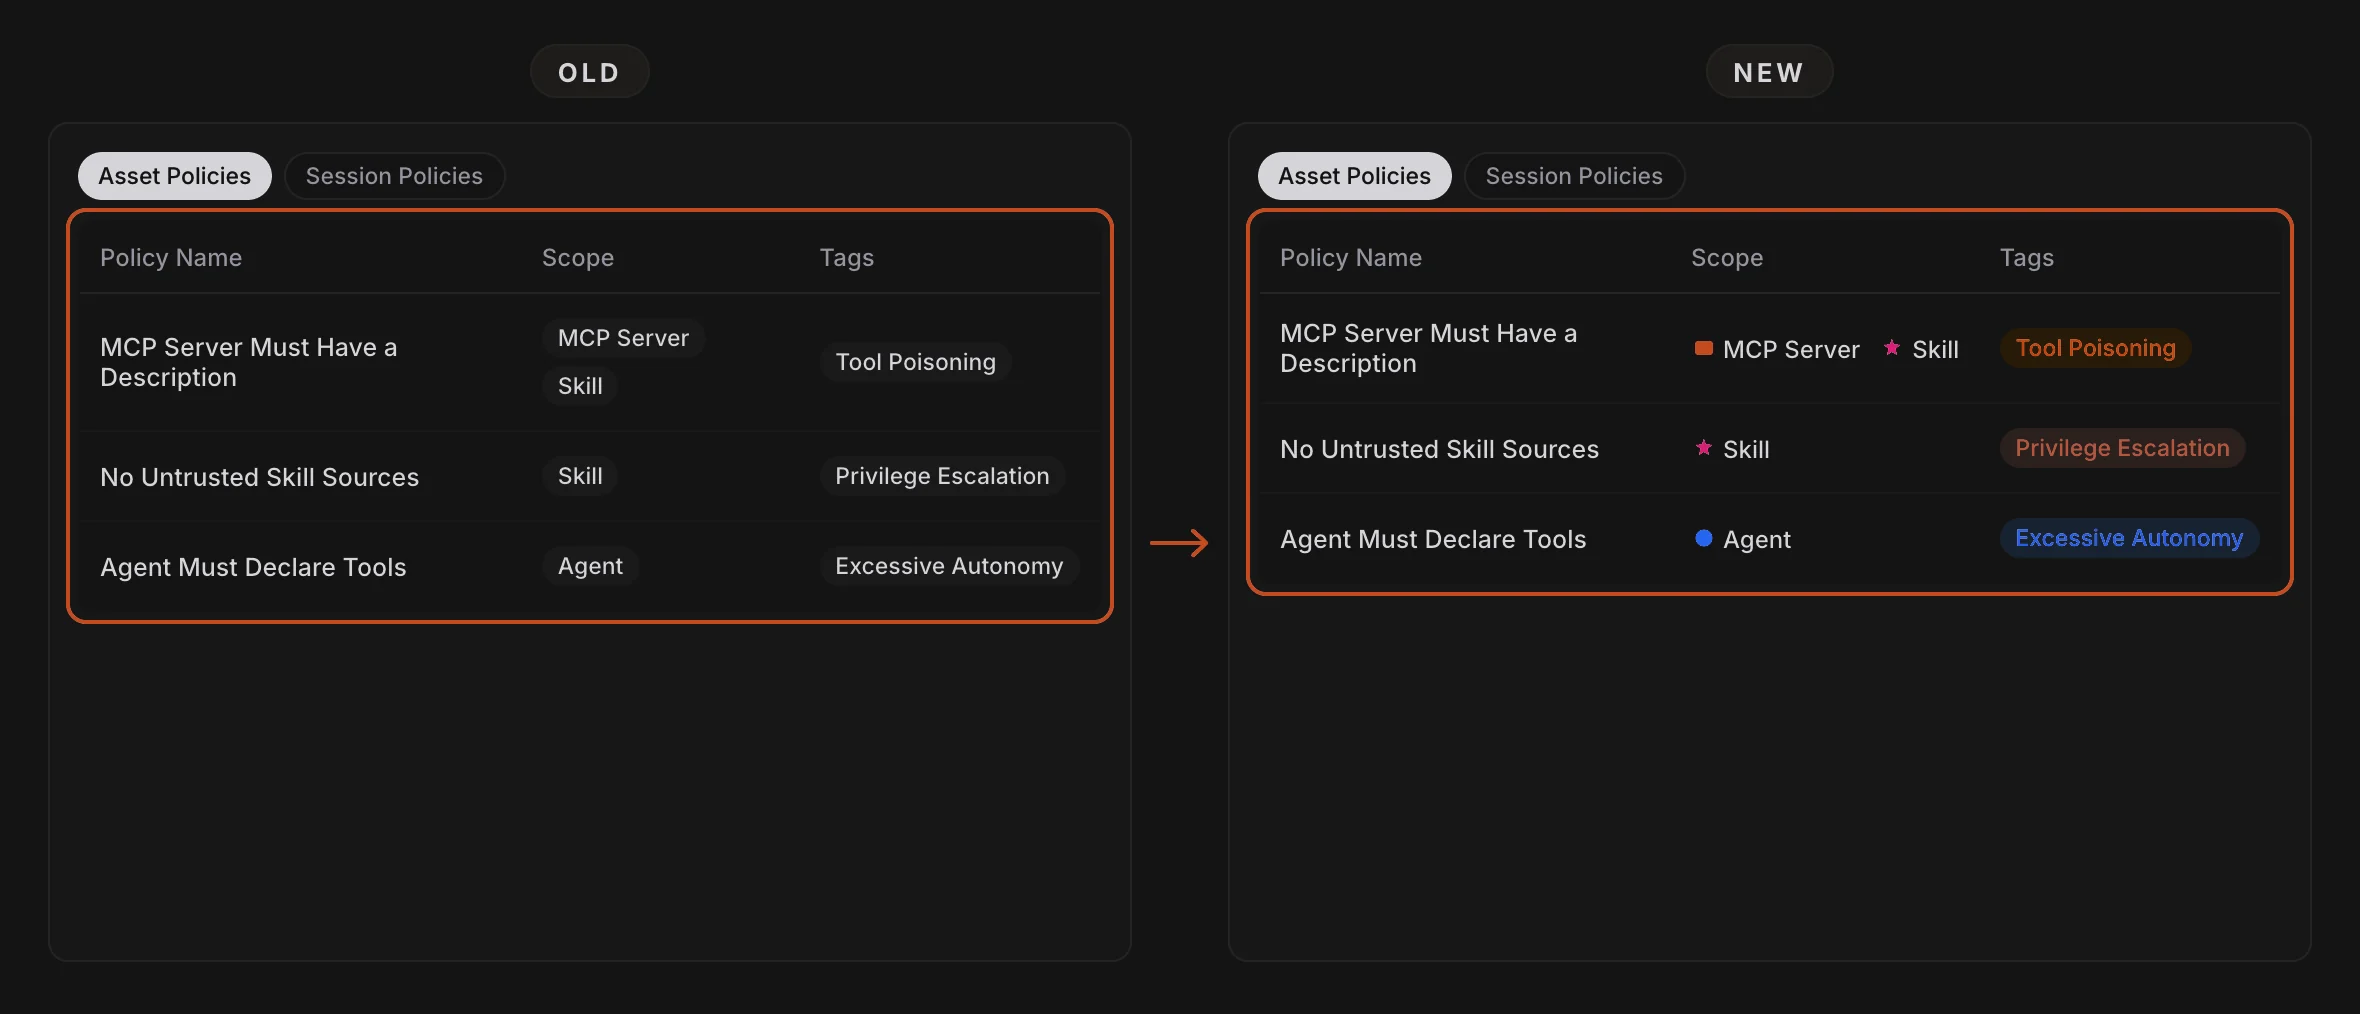This screenshot has width=2360, height=1014.
Task: Click MCP Server scope label in NEW panel
Action: (1791, 349)
